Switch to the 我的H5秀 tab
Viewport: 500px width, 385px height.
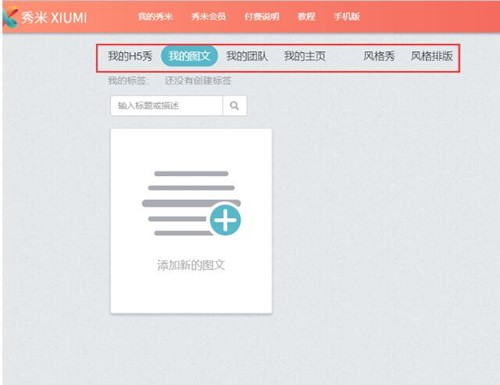coord(130,56)
